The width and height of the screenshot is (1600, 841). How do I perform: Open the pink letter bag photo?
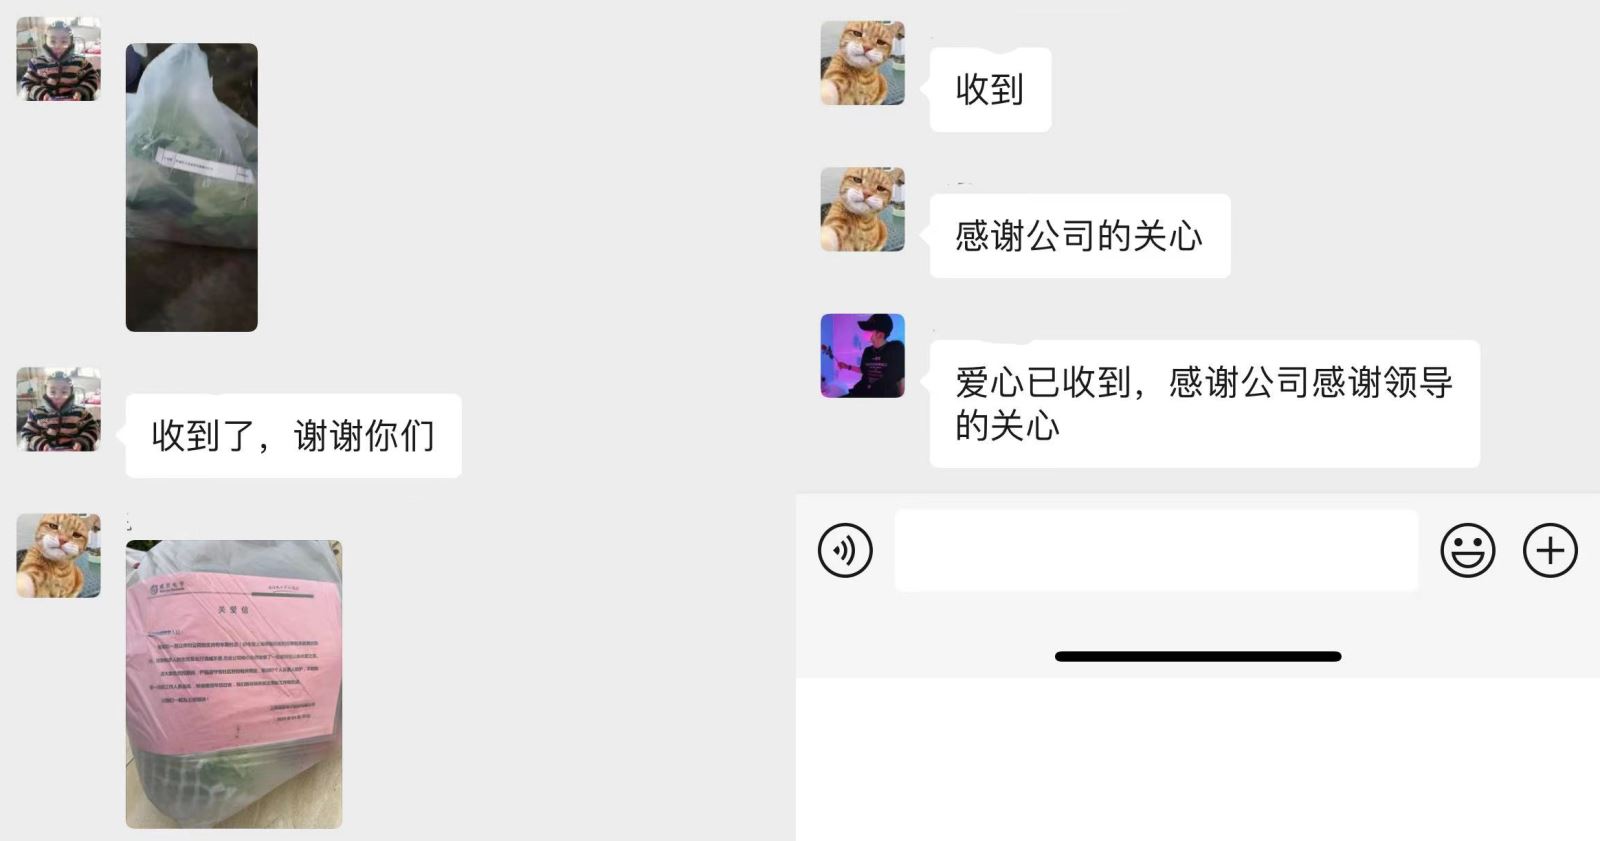(x=234, y=684)
